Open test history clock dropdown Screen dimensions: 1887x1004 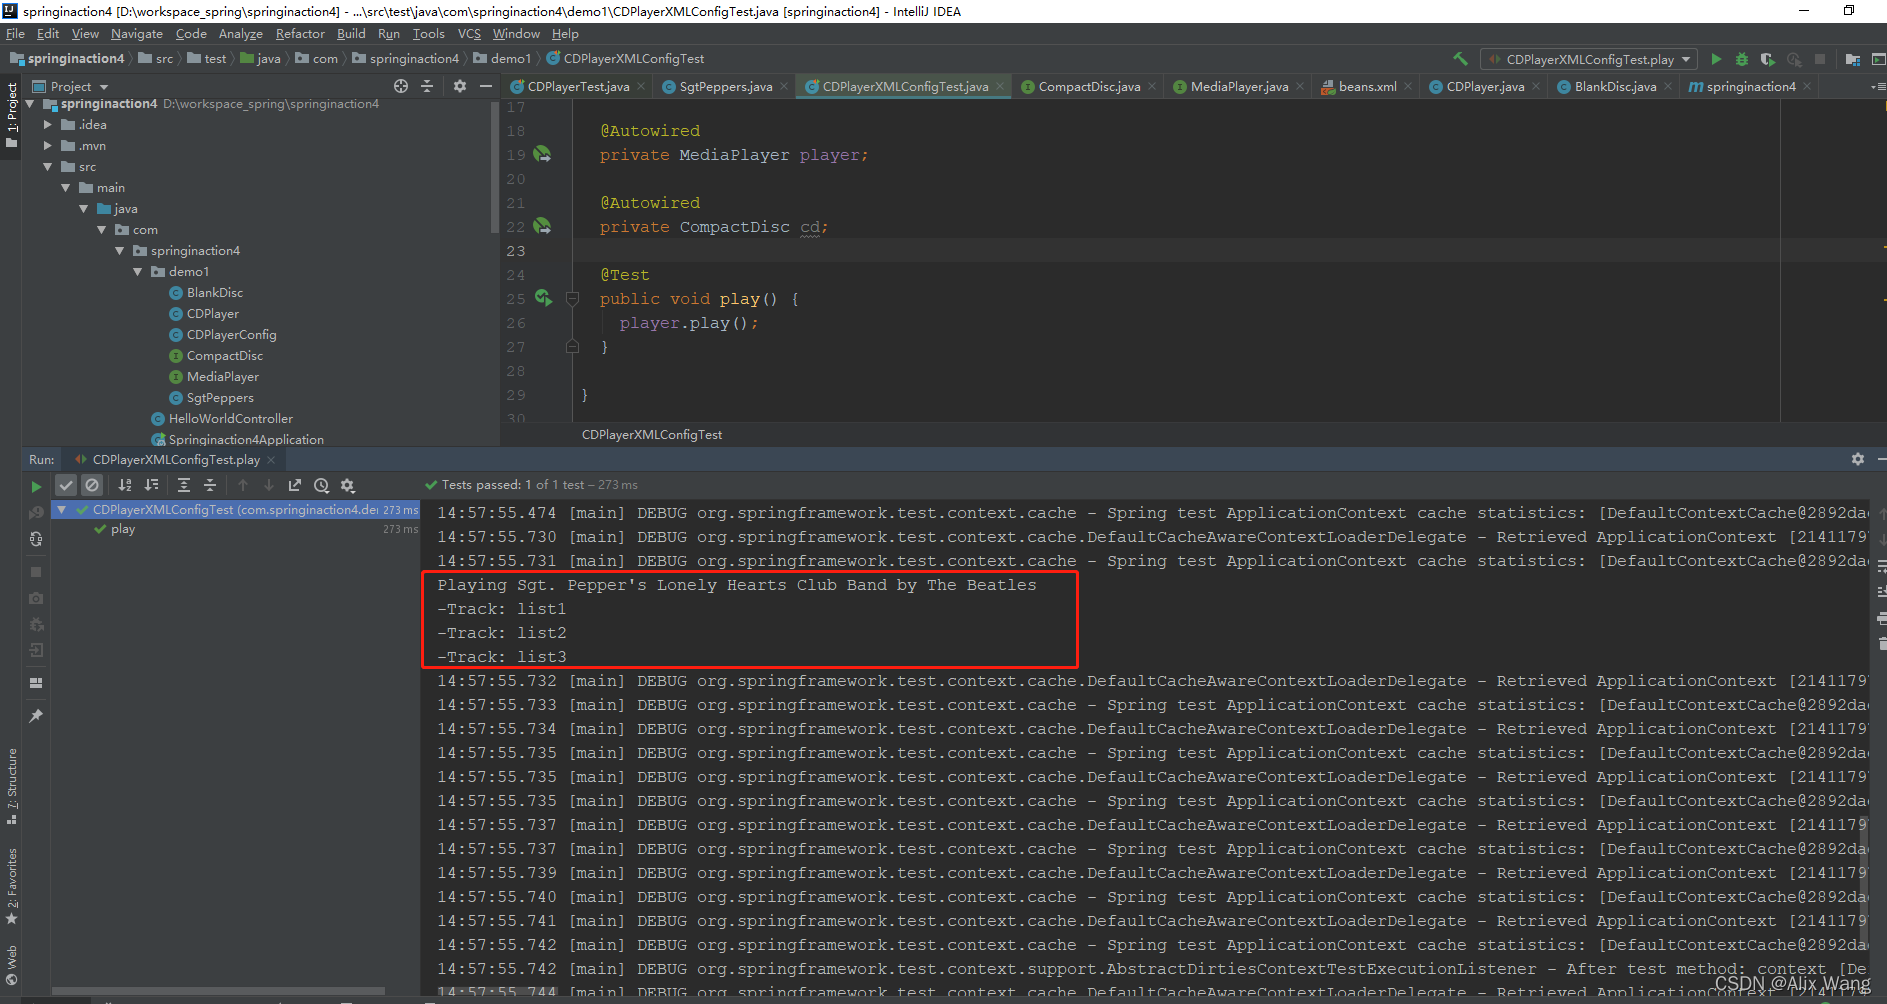321,485
